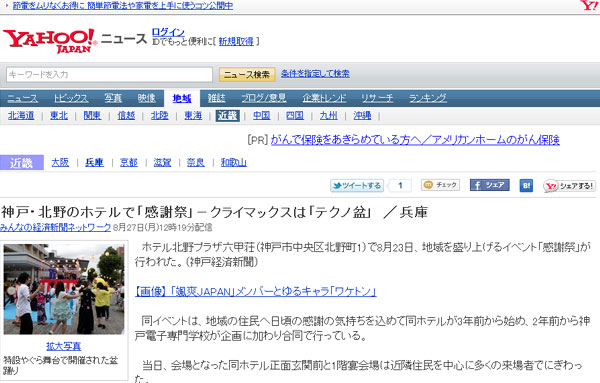Open the 拡大写真 enlarge photo link
600x383 pixels.
64,346
